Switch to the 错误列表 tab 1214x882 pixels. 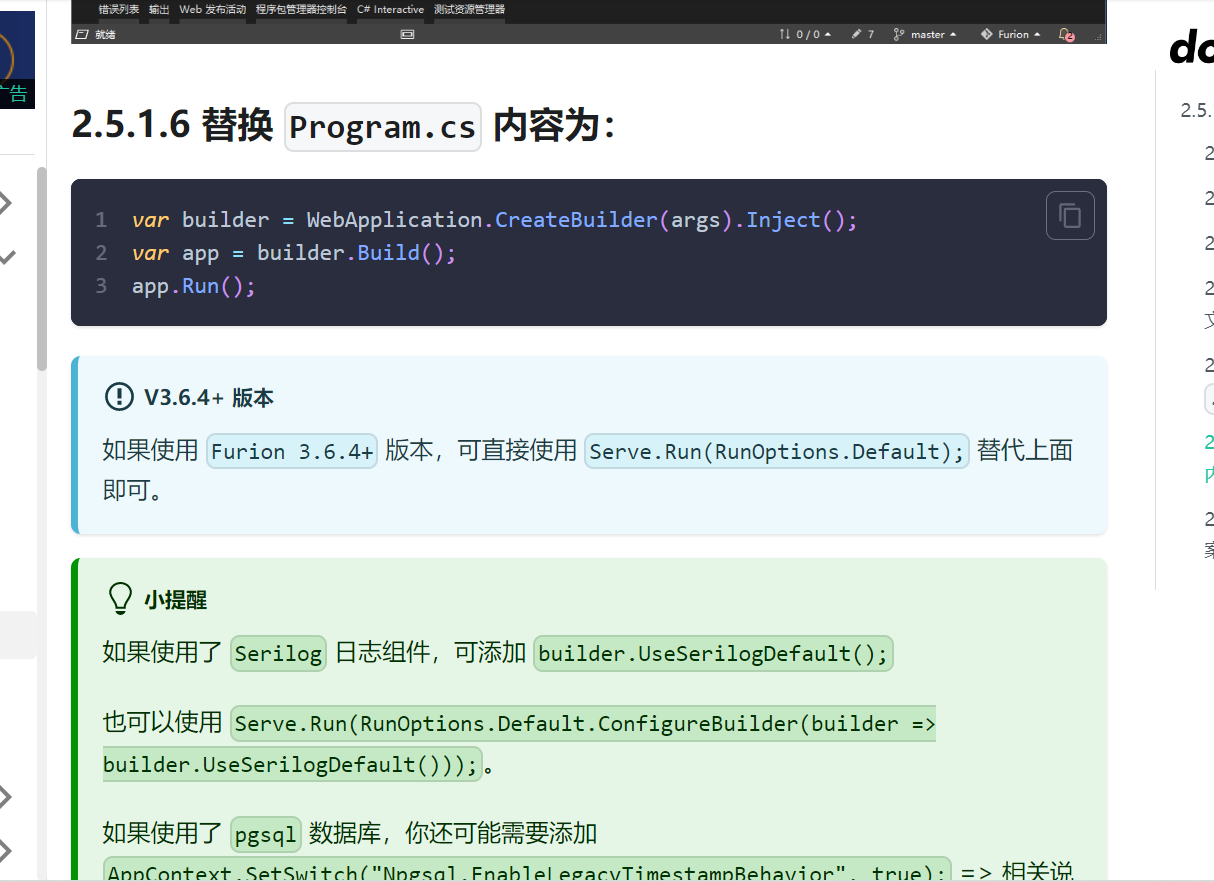[x=119, y=9]
